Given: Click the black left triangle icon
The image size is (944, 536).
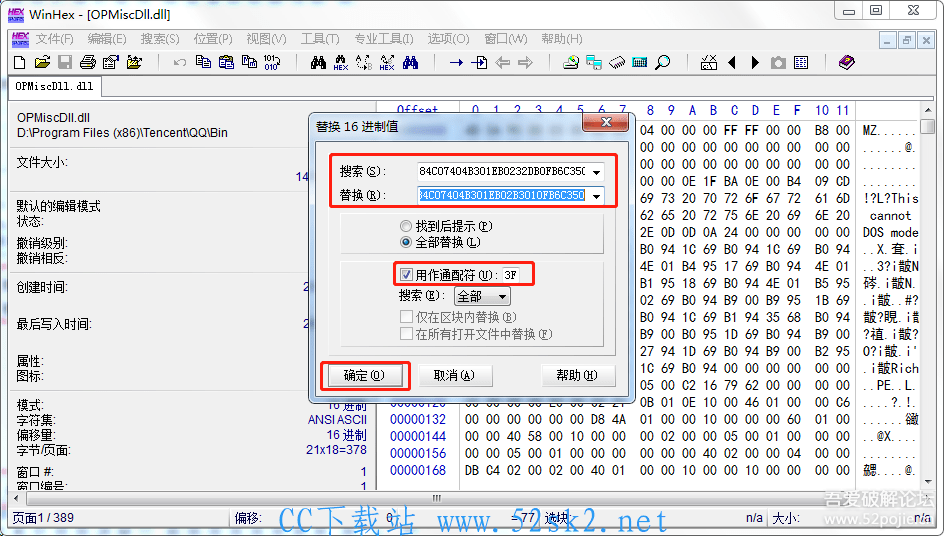Looking at the screenshot, I should click(732, 63).
